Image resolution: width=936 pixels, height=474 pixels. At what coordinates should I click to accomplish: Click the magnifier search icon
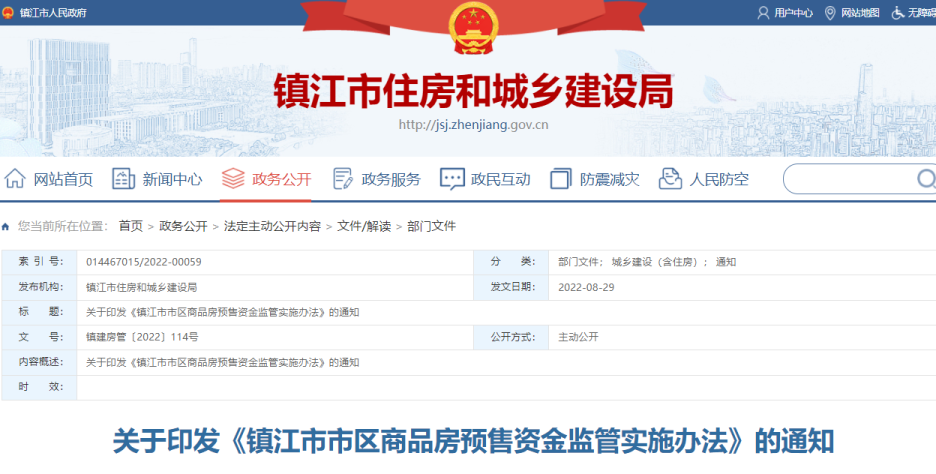pyautogui.click(x=926, y=178)
